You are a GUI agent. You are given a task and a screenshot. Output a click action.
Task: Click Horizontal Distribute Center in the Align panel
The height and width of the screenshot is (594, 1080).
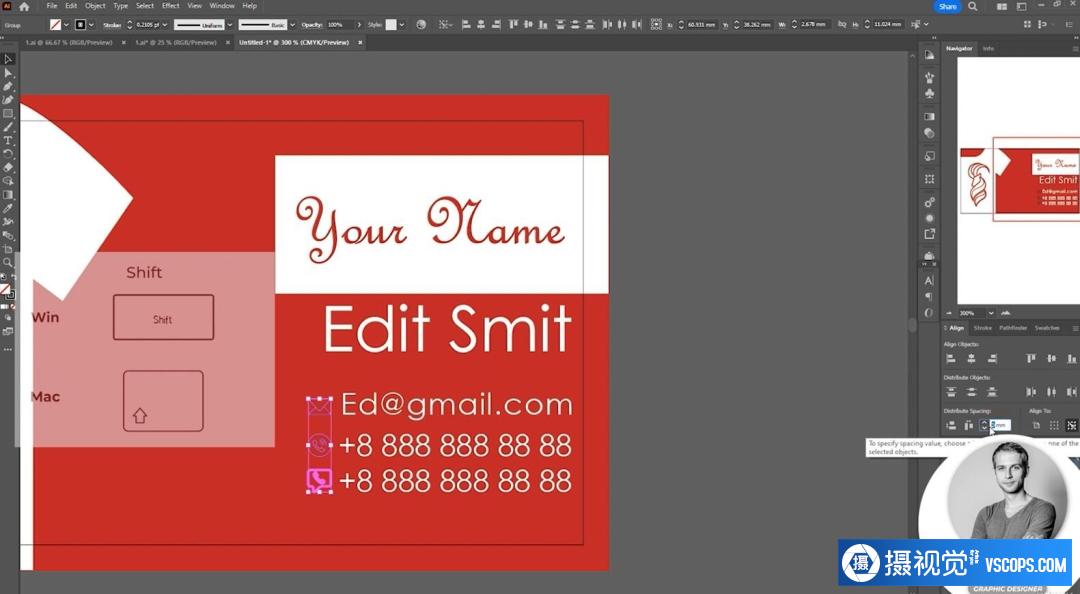1051,392
